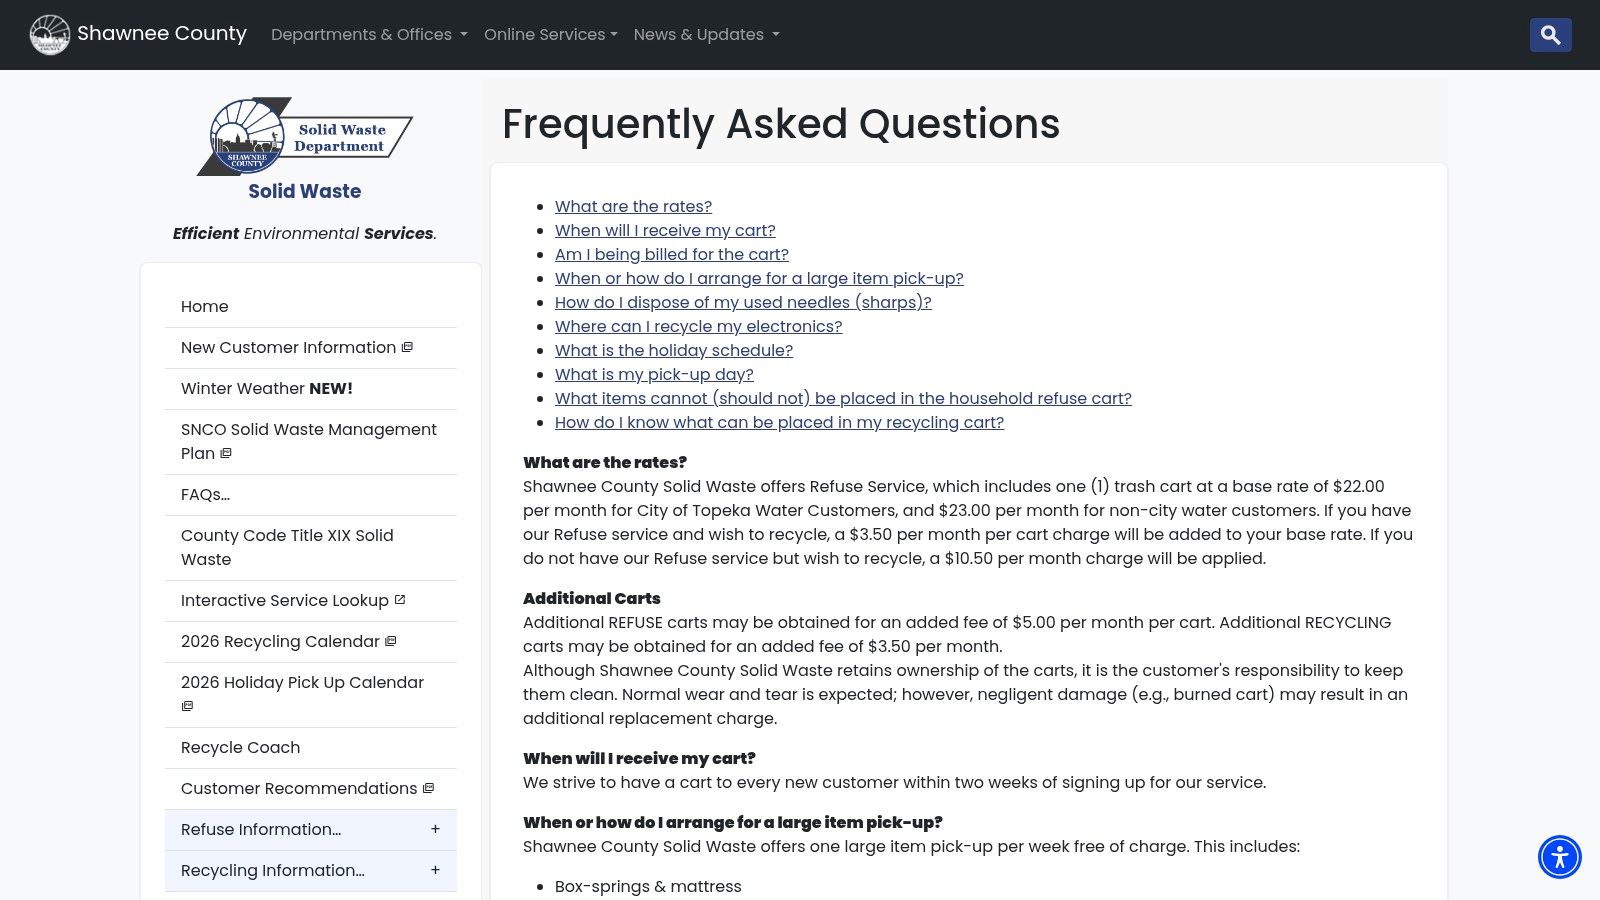Open "Where can I recycle my electronics?" link
The image size is (1600, 900).
click(x=698, y=326)
